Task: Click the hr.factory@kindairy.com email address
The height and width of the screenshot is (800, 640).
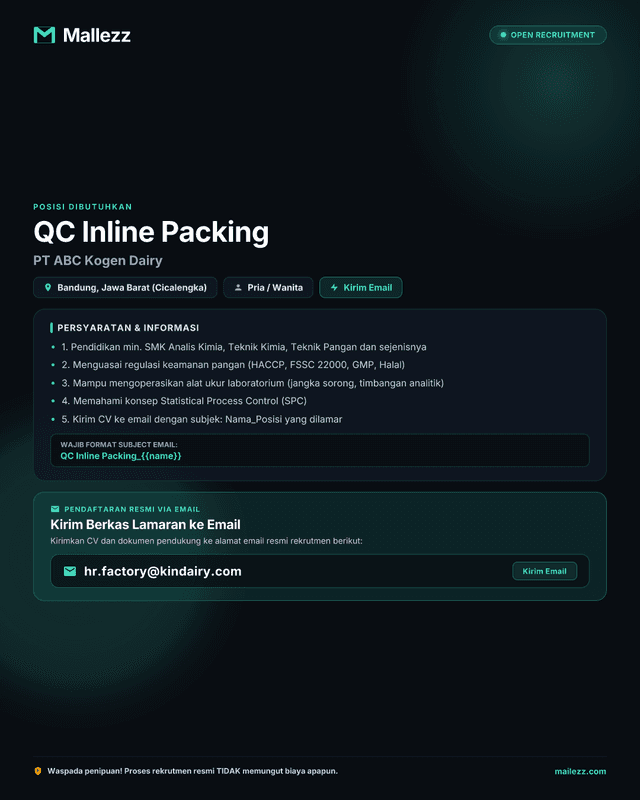Action: point(163,571)
